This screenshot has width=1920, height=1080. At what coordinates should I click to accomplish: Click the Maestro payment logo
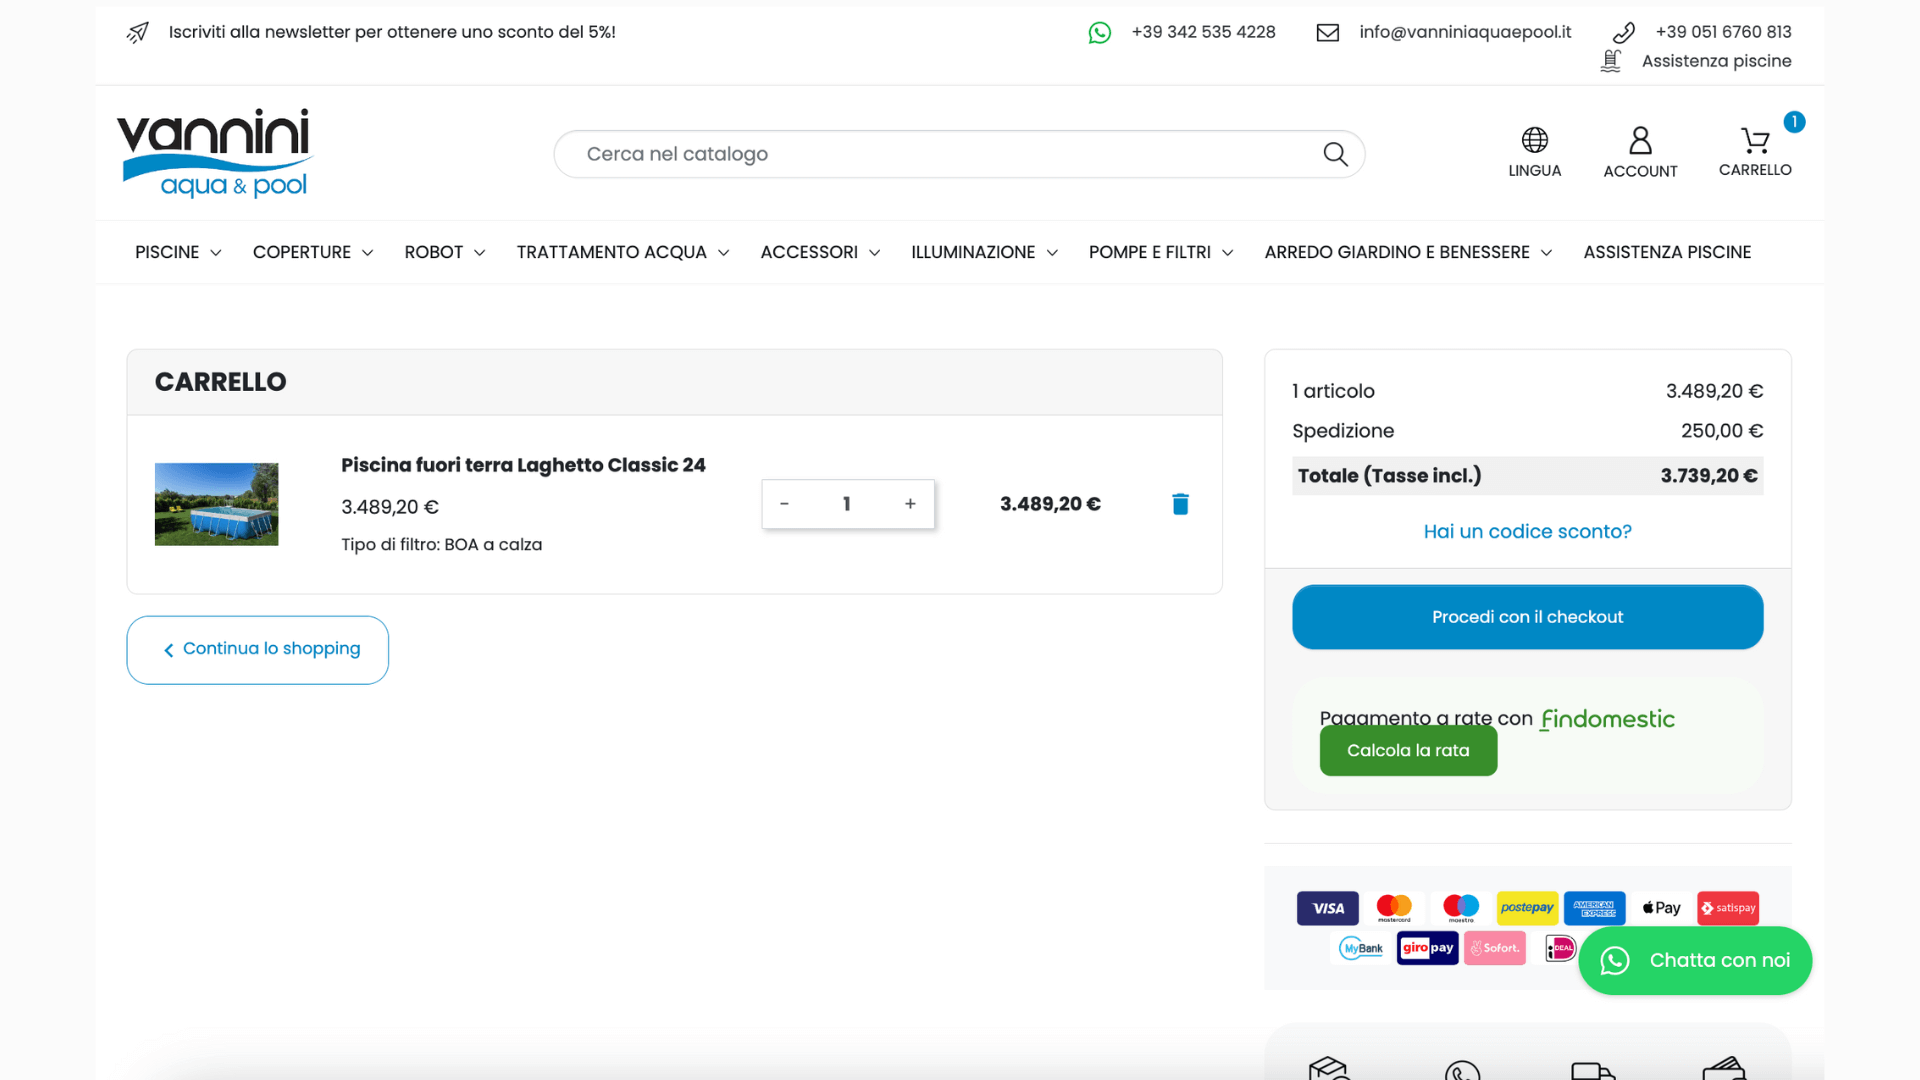[1461, 908]
